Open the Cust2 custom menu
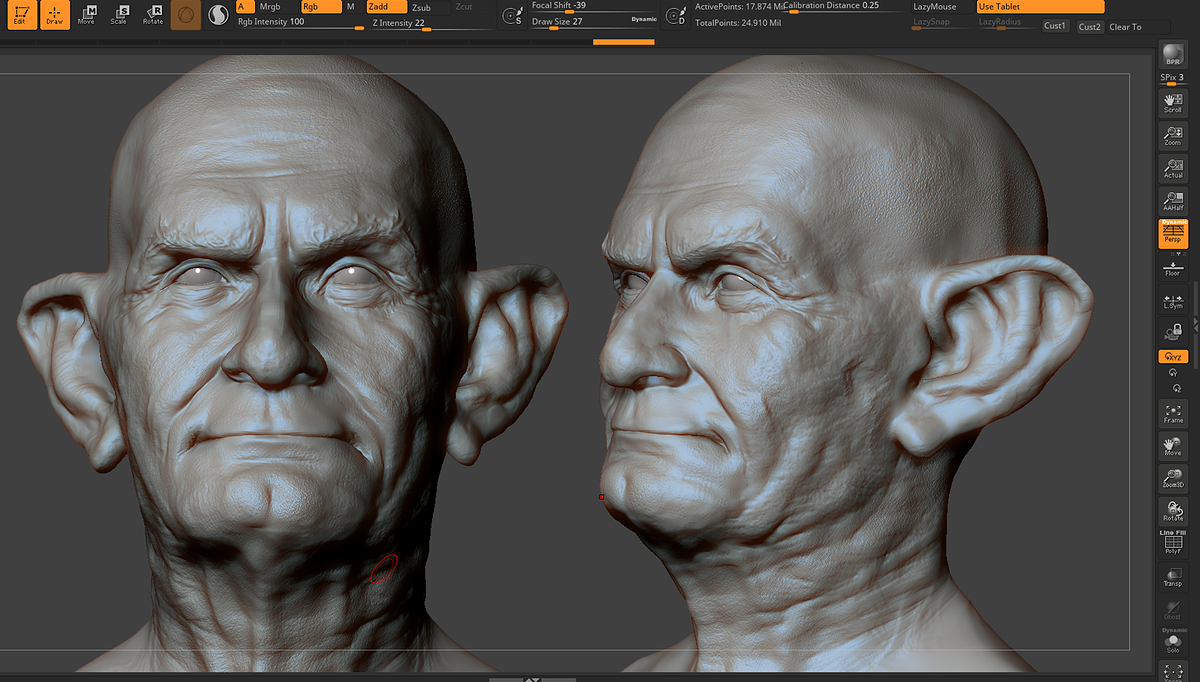 click(x=1090, y=27)
